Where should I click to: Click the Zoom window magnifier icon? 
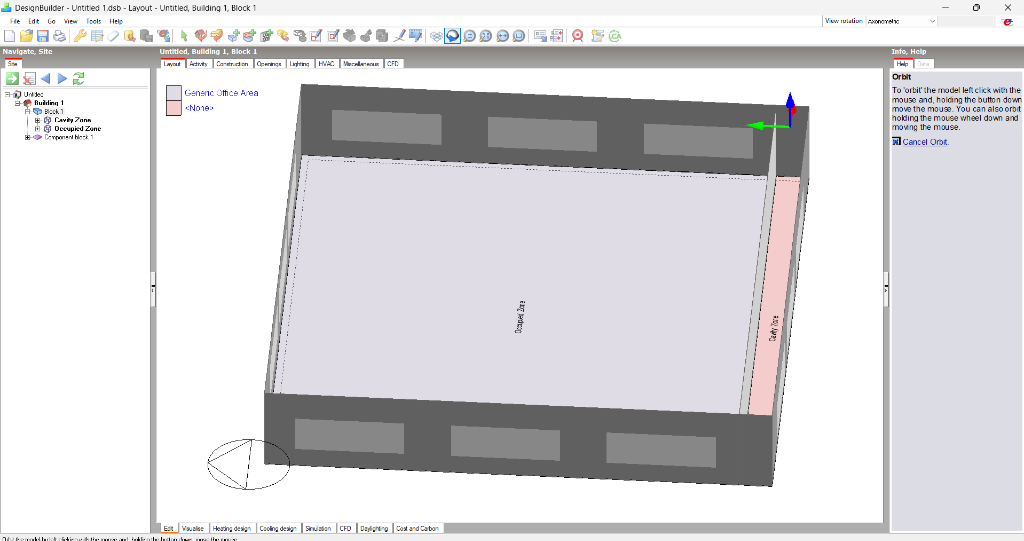coord(519,36)
